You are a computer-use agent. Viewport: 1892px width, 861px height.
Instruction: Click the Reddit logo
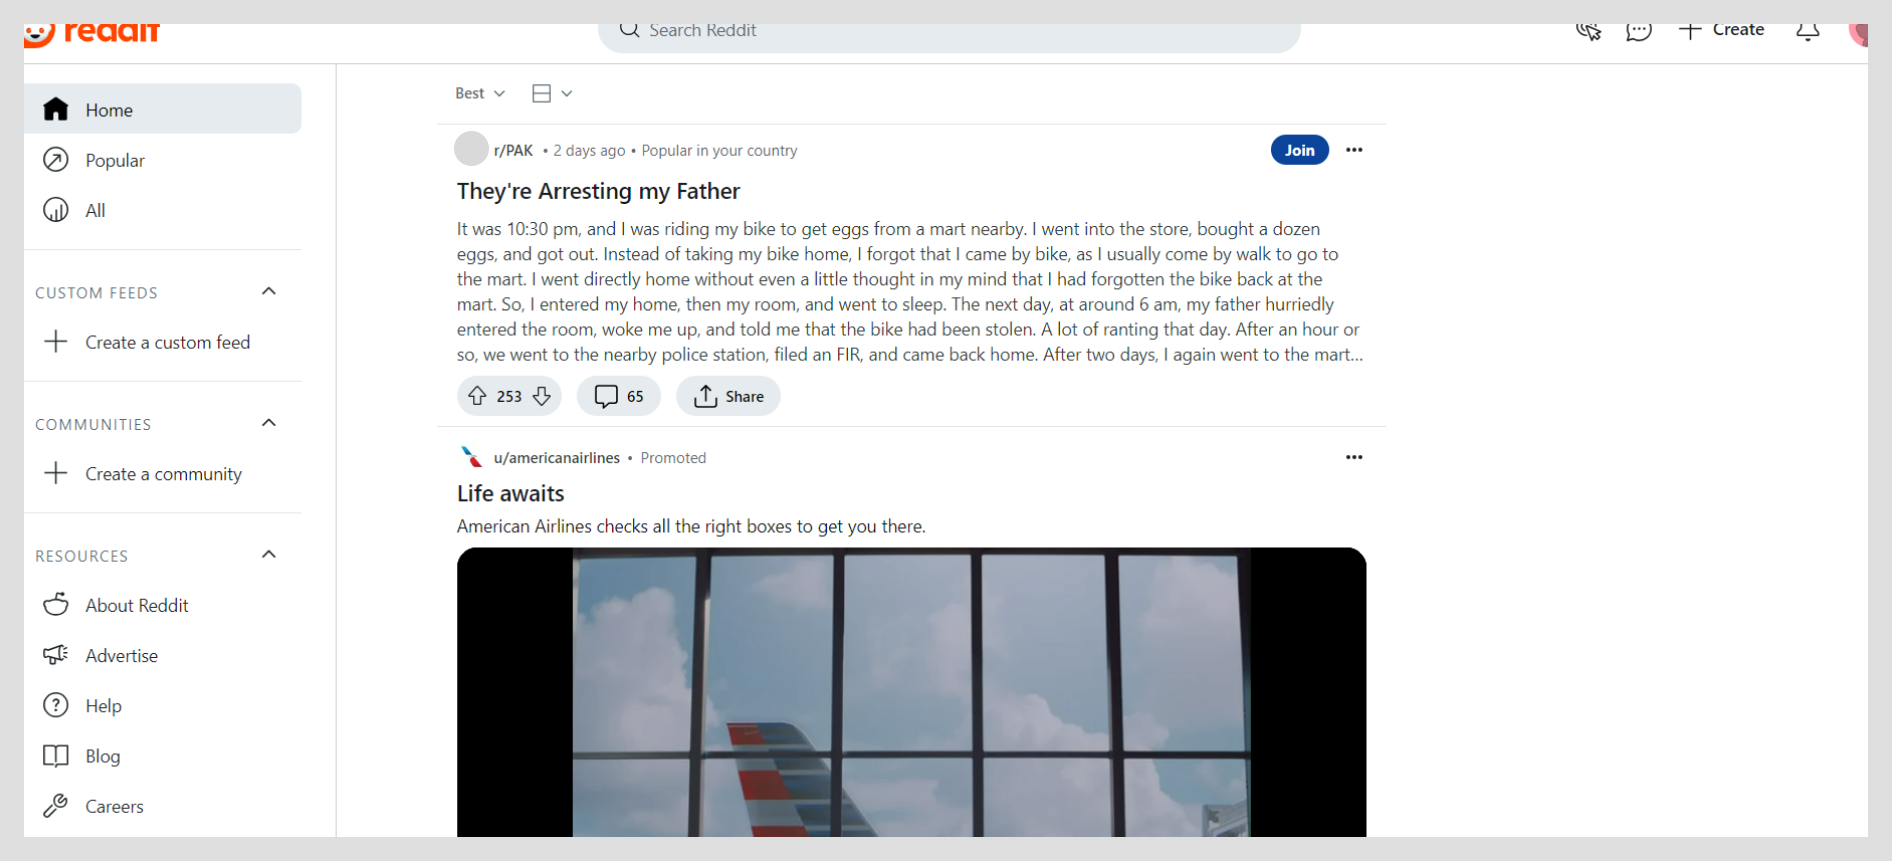[92, 34]
